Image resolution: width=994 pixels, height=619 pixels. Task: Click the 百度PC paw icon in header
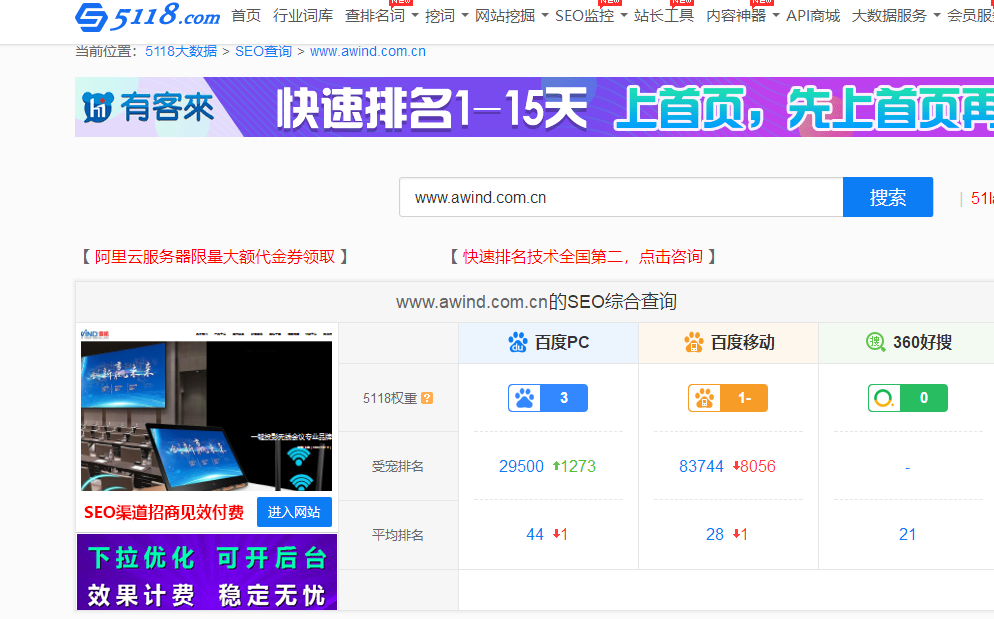tap(517, 342)
